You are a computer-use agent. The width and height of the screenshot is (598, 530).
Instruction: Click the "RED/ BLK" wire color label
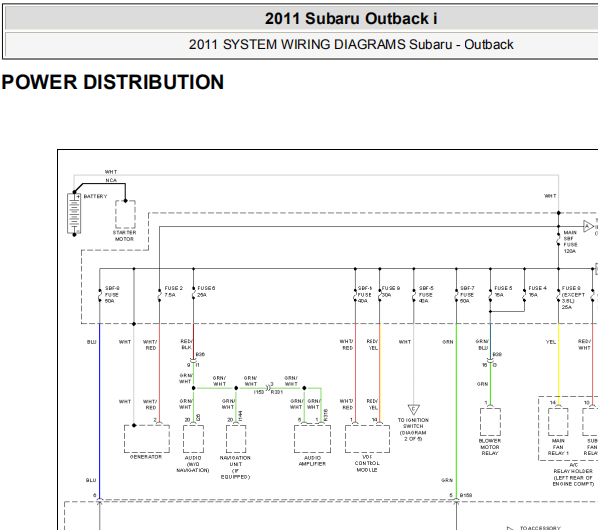(186, 344)
